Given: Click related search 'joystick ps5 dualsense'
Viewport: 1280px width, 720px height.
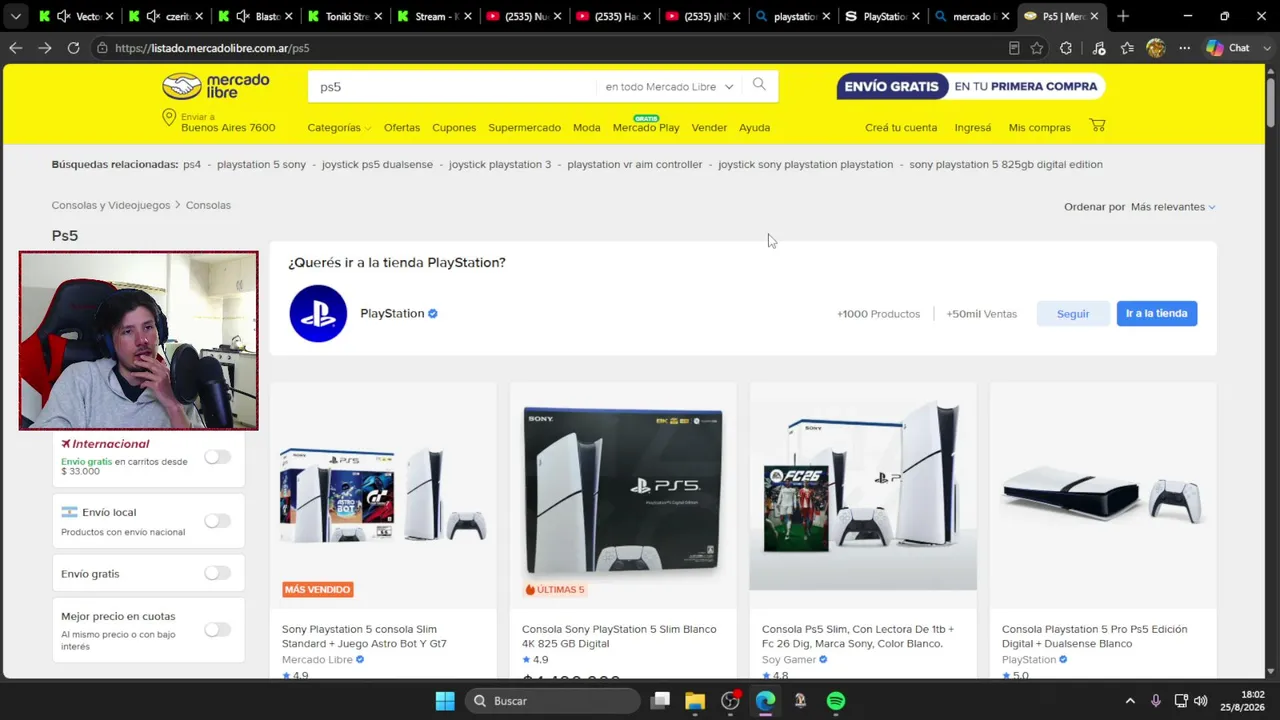Looking at the screenshot, I should click(377, 165).
